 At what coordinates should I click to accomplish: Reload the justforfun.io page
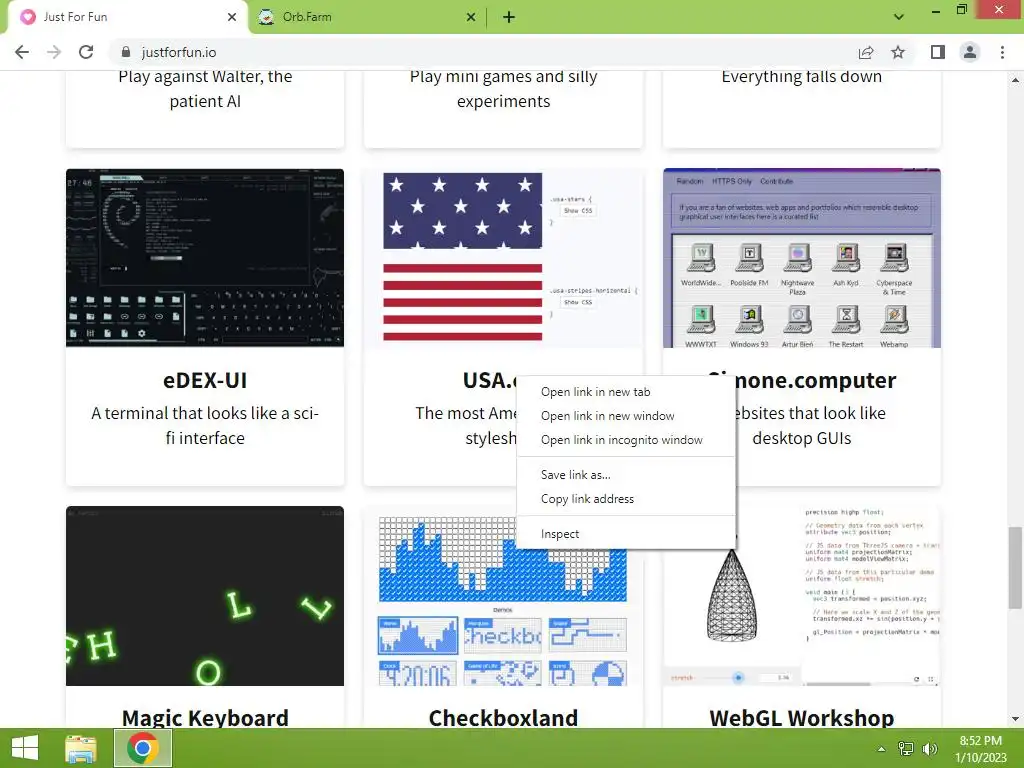tap(86, 52)
